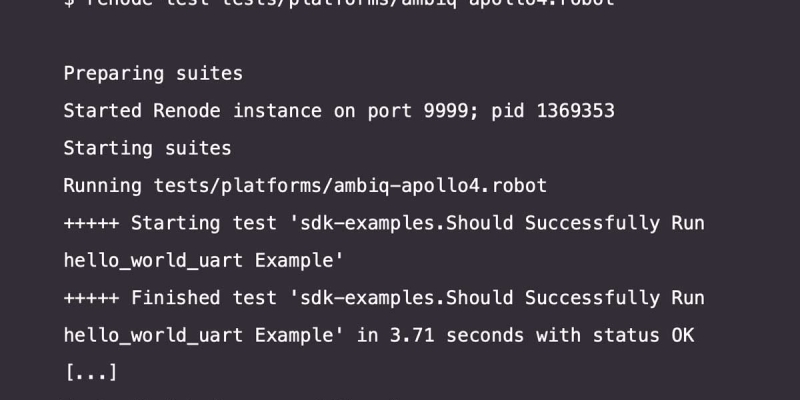The width and height of the screenshot is (800, 400).
Task: Click the status 'OK' text
Action: [x=682, y=336]
